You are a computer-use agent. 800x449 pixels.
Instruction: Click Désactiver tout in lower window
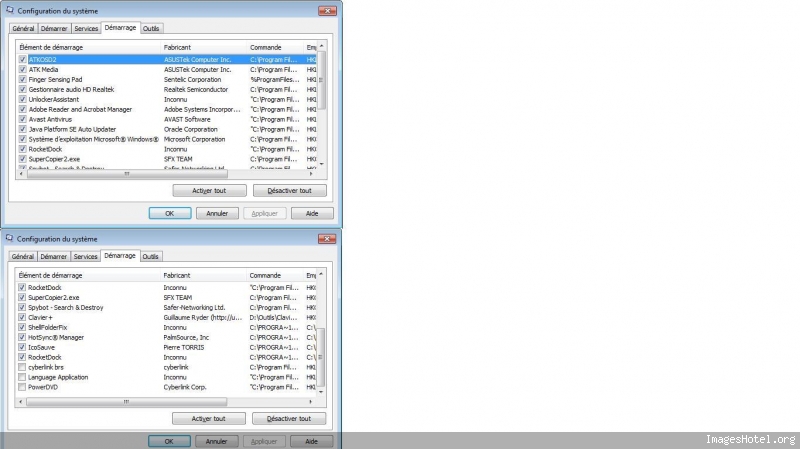click(289, 418)
